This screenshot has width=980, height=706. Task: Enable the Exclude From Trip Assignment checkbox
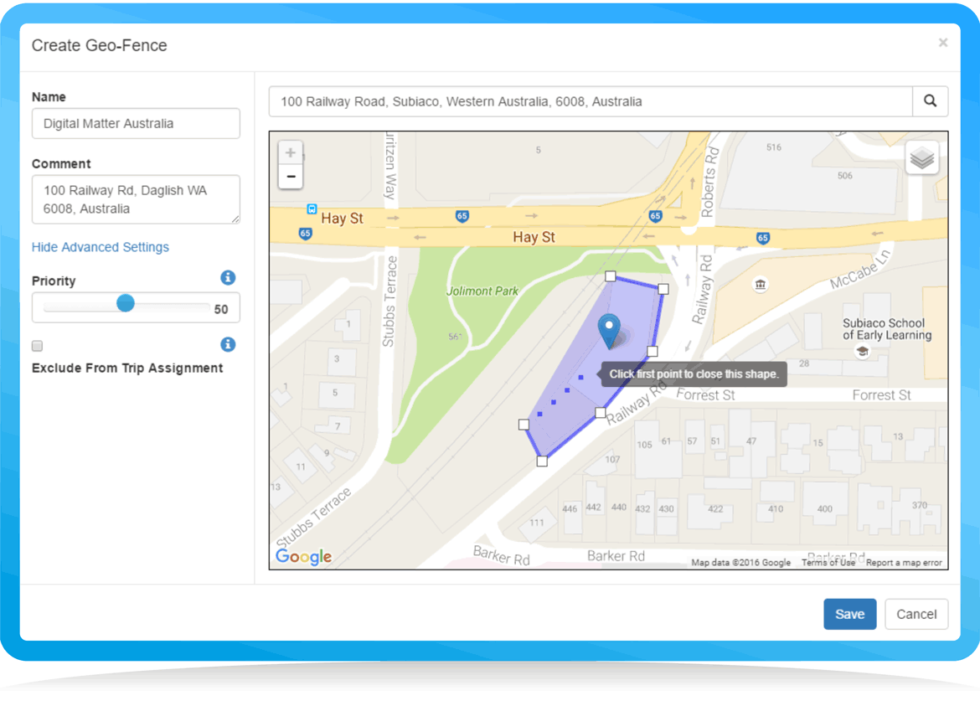(x=37, y=345)
